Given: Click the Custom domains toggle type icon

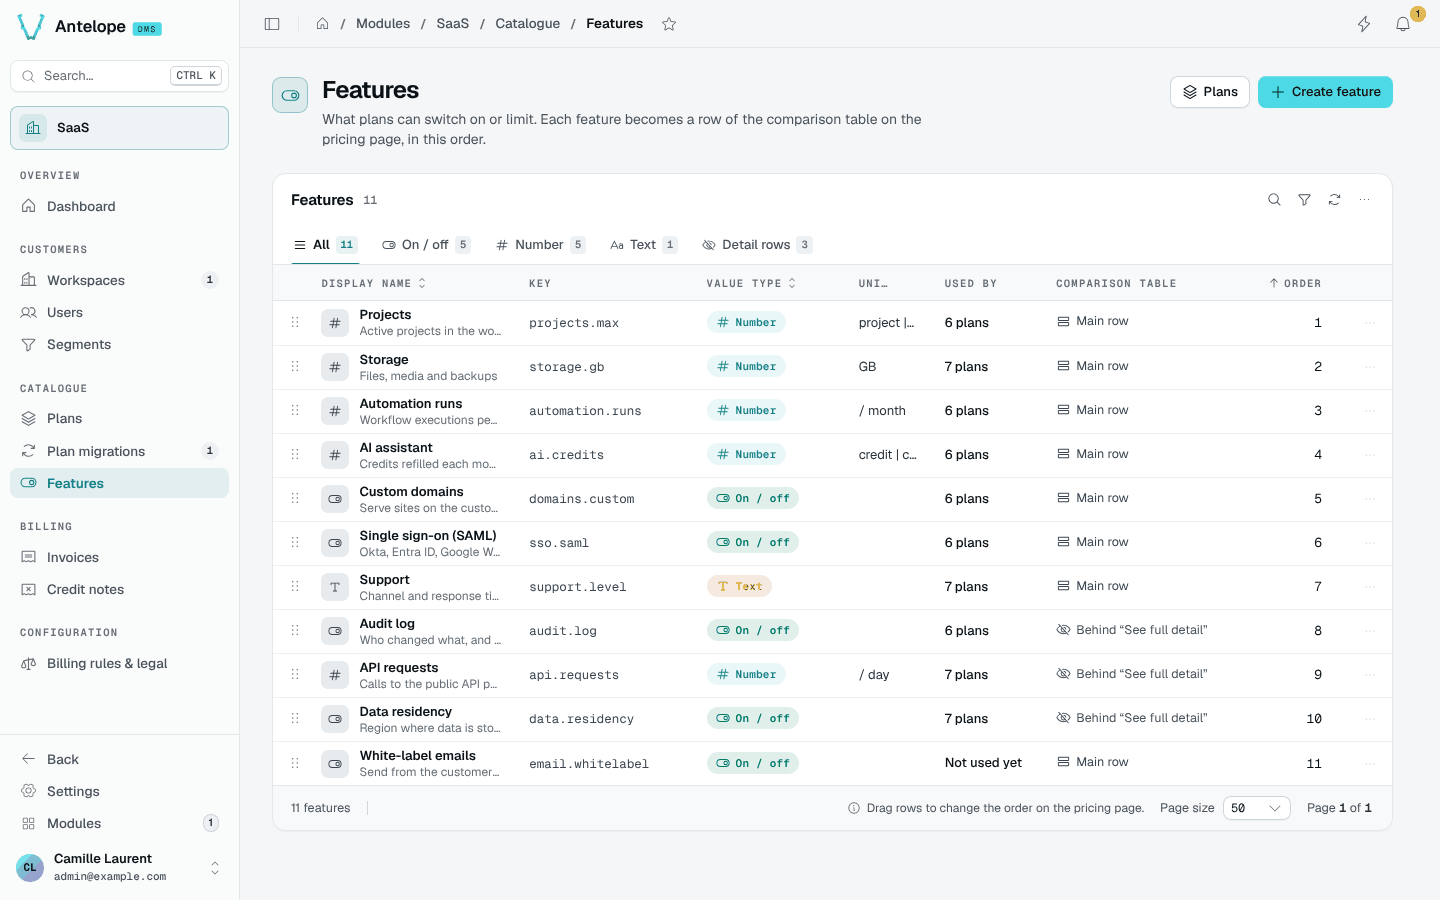Looking at the screenshot, I should click(335, 499).
